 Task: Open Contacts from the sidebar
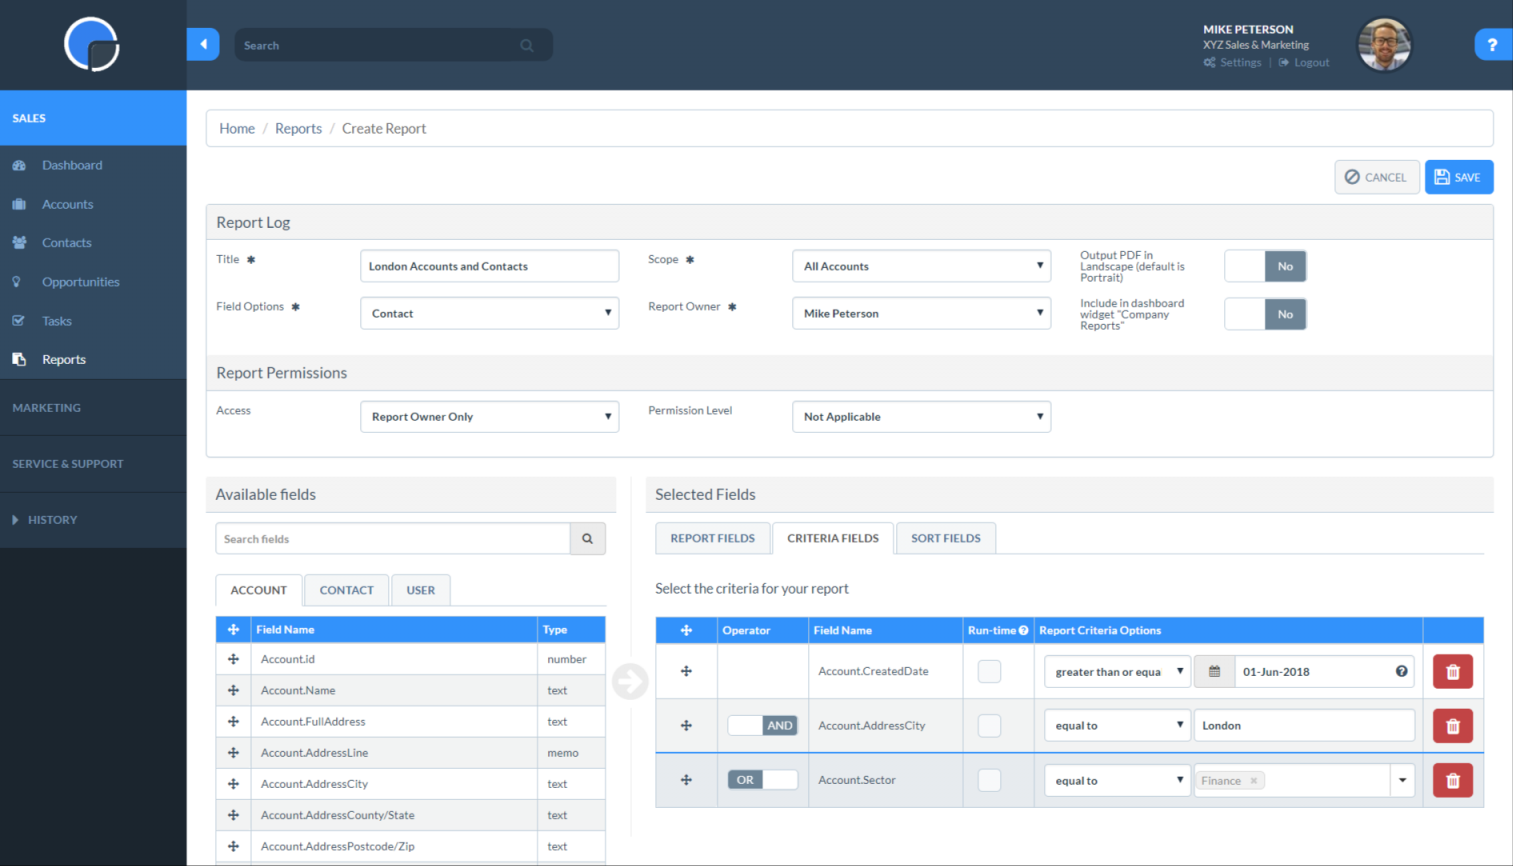[66, 243]
